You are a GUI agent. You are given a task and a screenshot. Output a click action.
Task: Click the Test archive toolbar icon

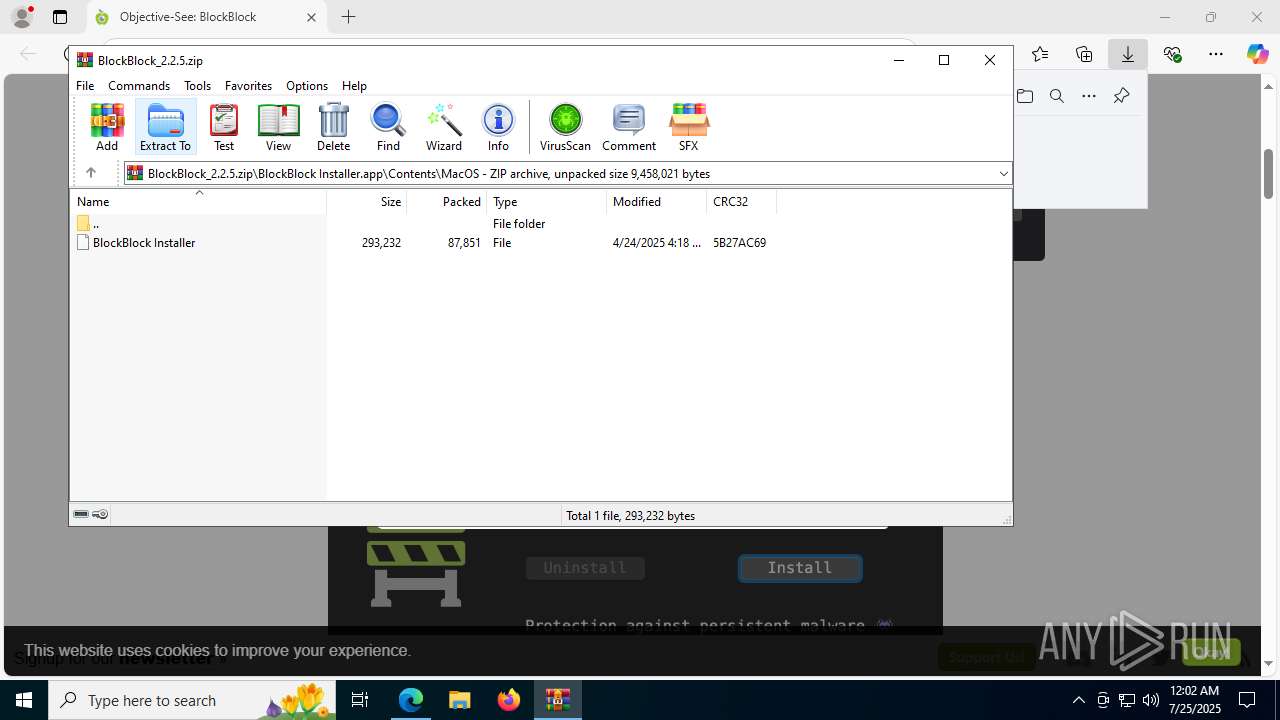(224, 127)
